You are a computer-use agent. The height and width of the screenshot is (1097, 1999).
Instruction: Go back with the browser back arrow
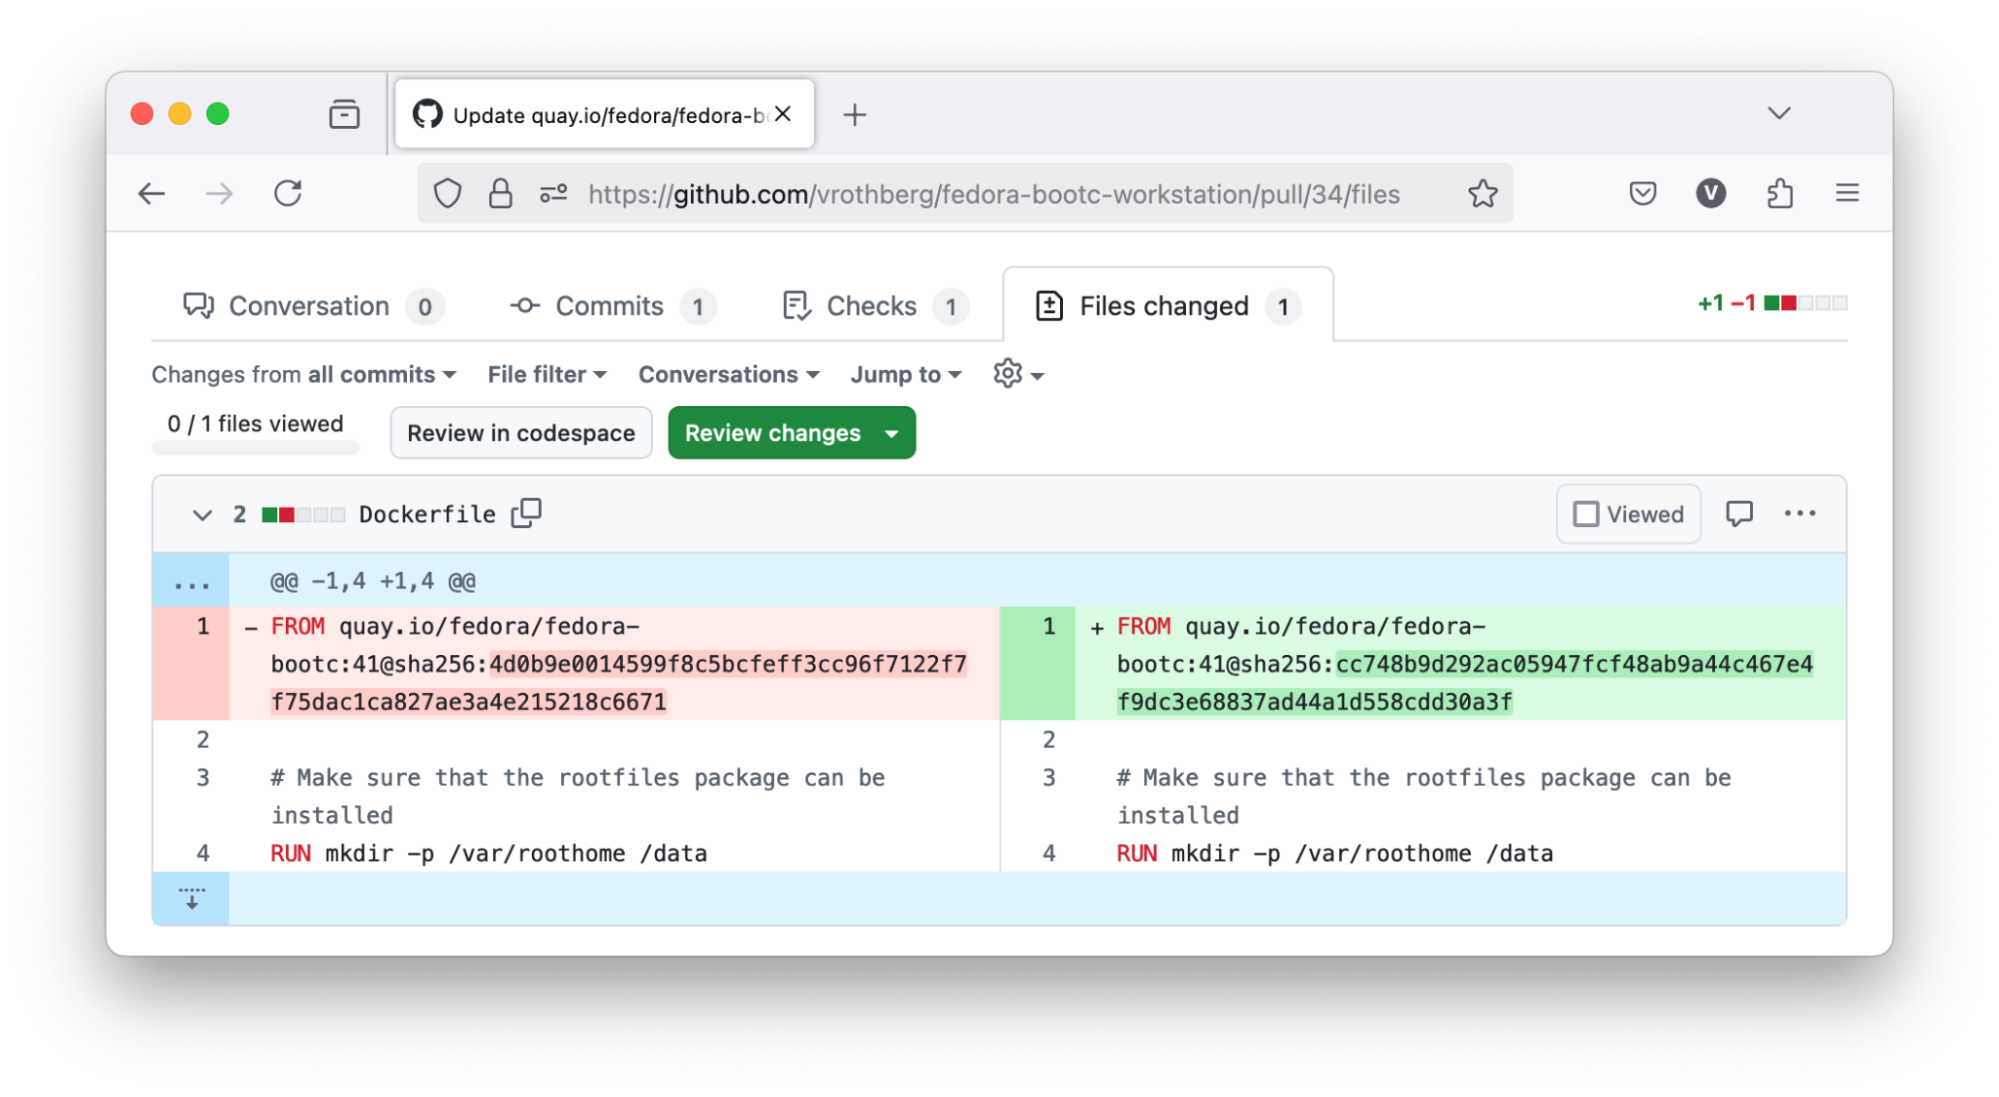click(x=152, y=194)
